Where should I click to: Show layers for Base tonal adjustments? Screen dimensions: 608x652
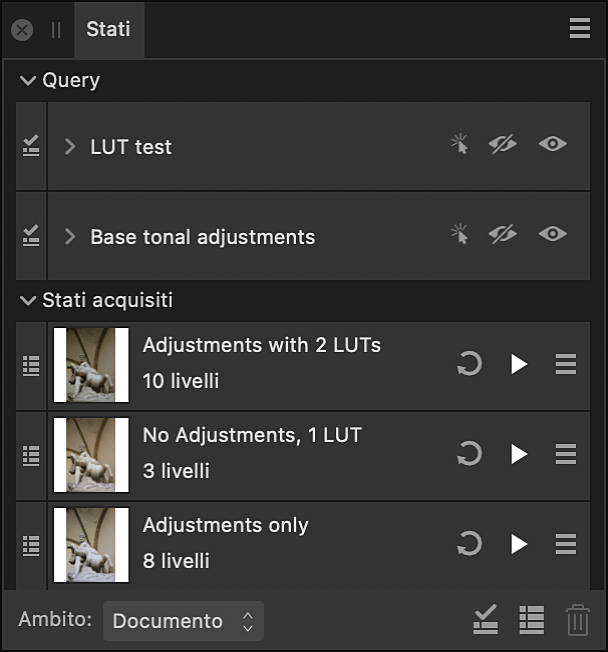[x=552, y=235]
